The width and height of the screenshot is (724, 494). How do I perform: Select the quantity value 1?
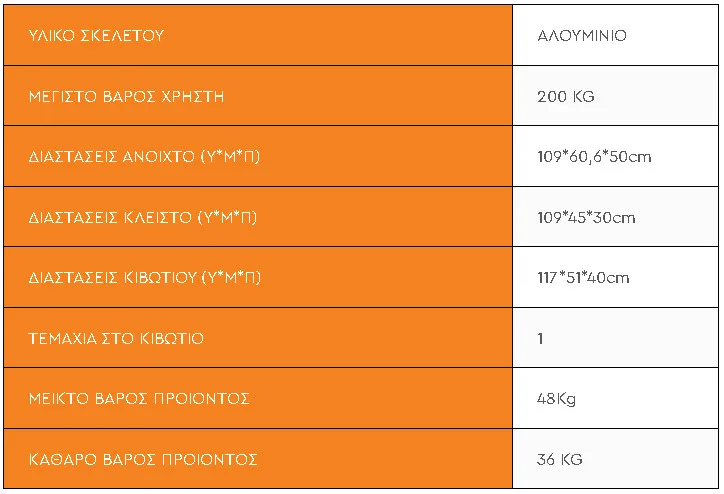(x=540, y=338)
